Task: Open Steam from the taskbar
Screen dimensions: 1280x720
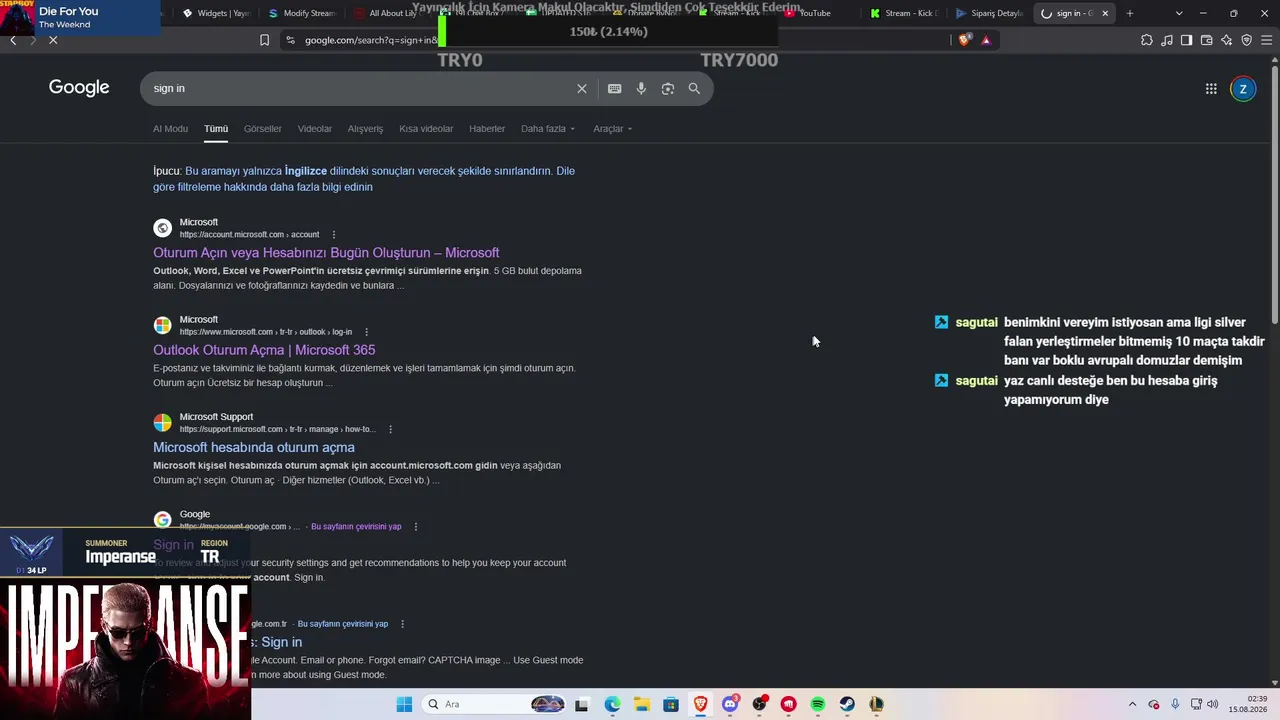Action: [x=847, y=704]
